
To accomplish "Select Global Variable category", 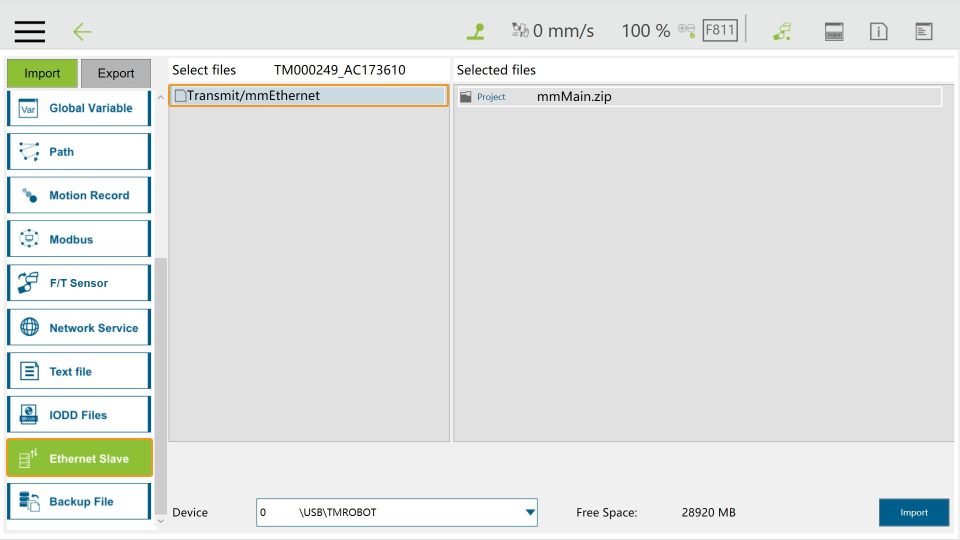I will coord(79,108).
